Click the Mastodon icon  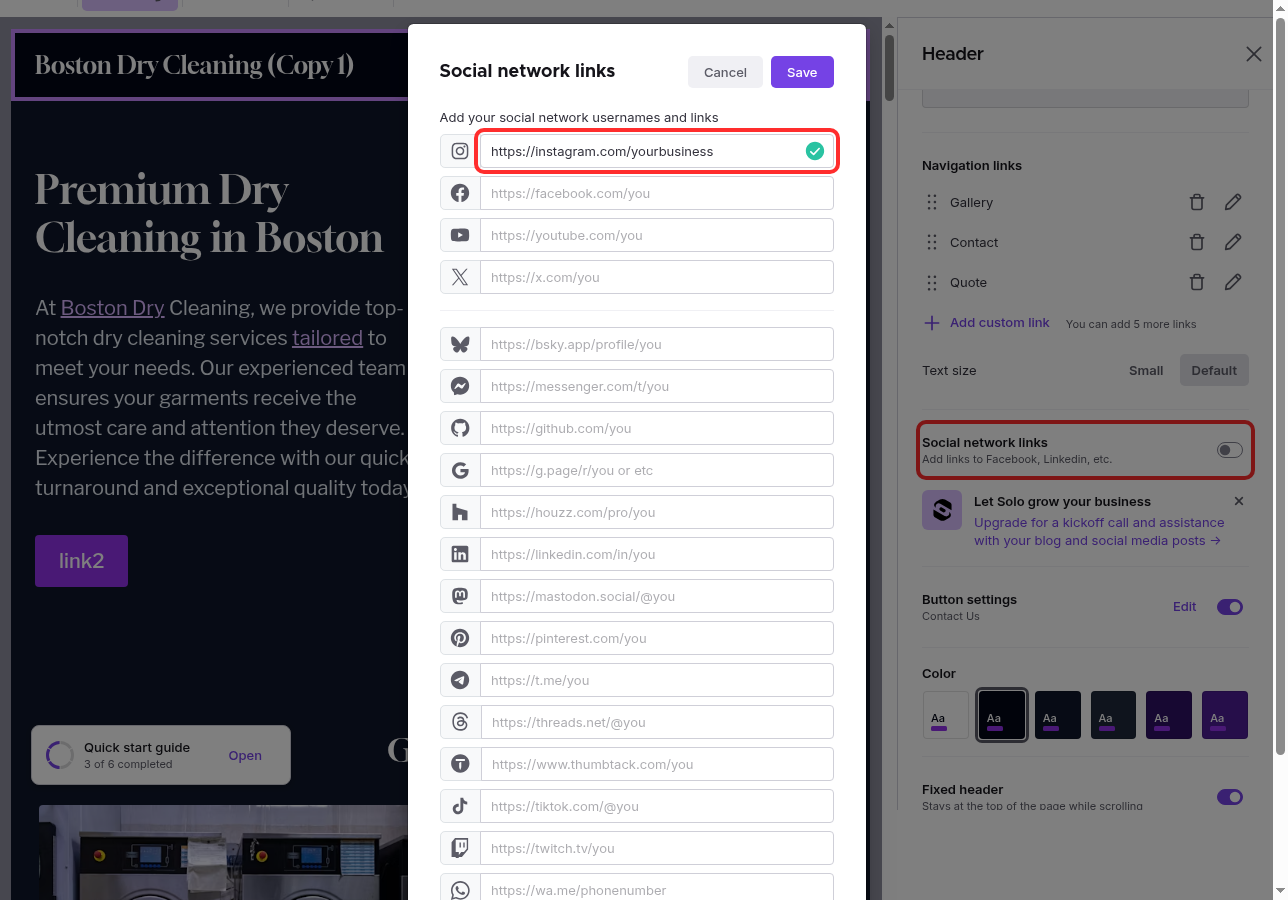click(460, 596)
